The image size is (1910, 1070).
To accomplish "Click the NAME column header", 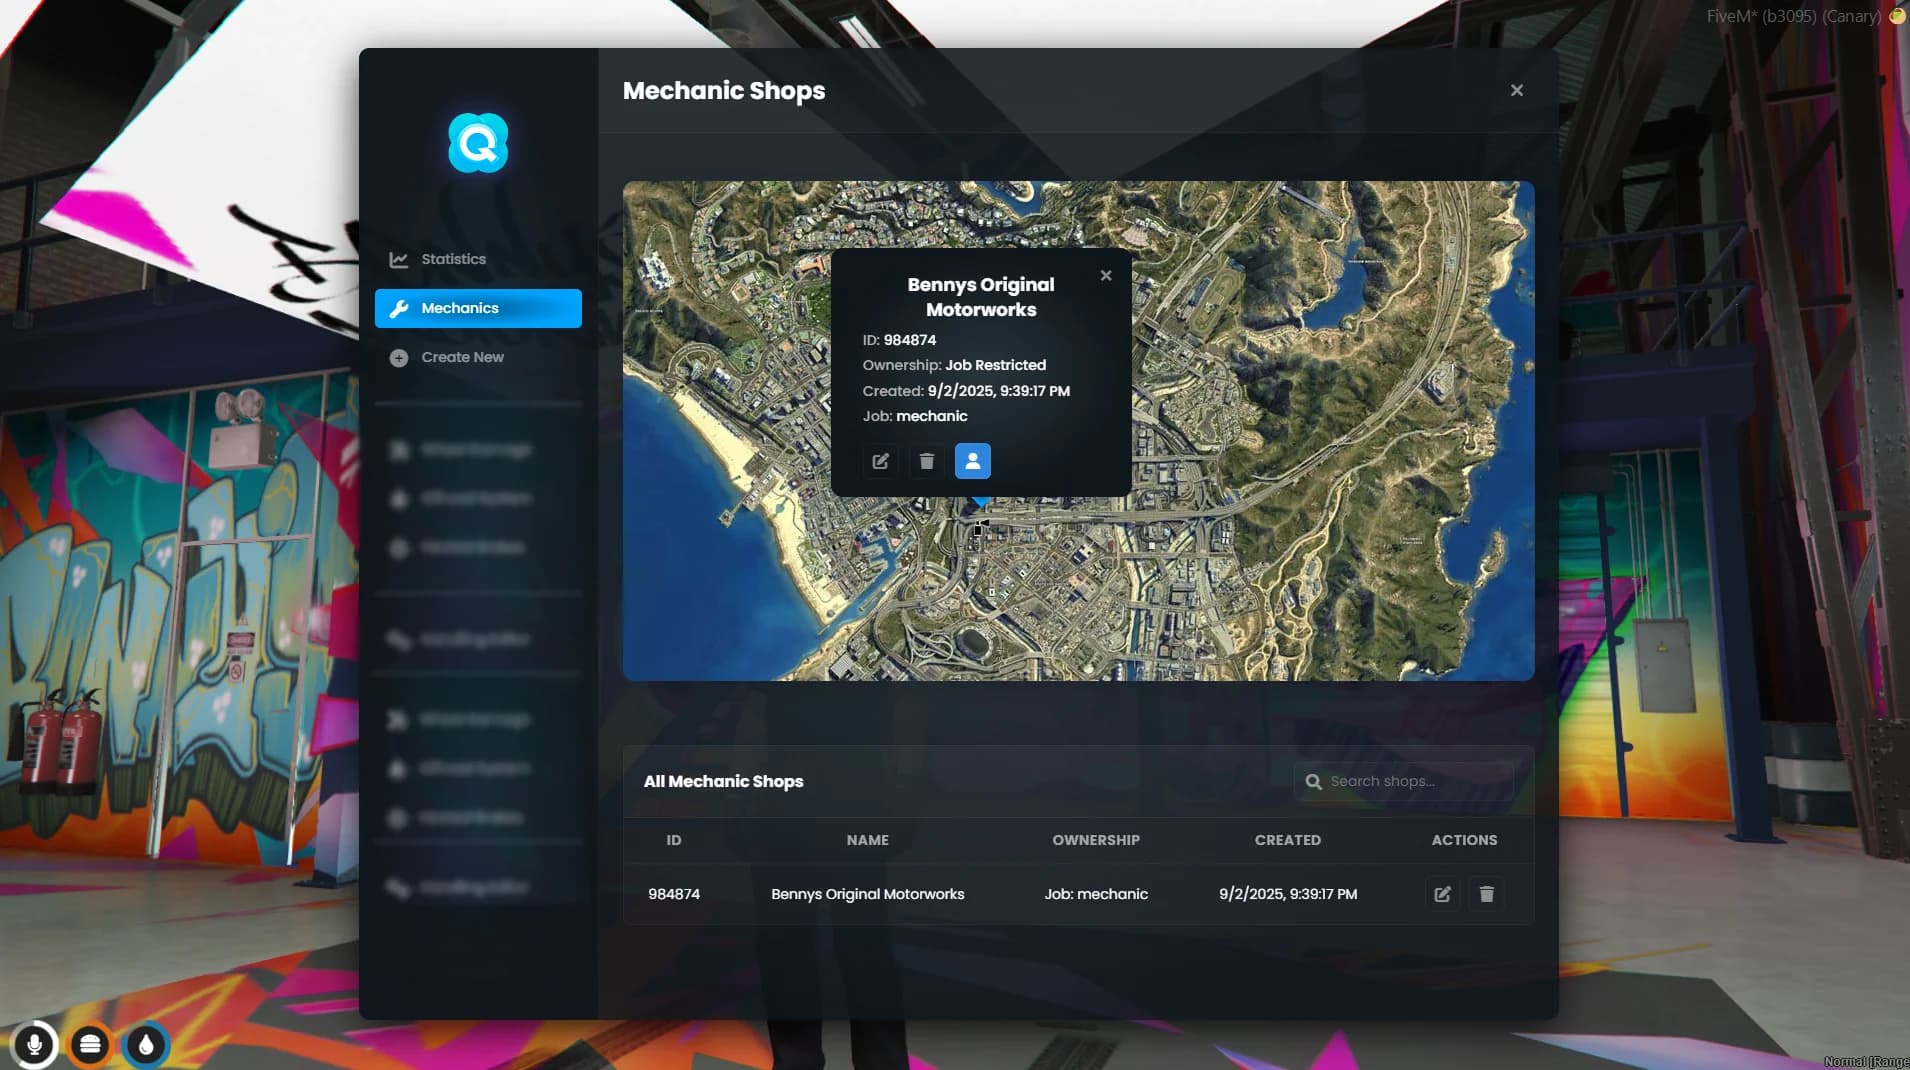I will pyautogui.click(x=867, y=840).
